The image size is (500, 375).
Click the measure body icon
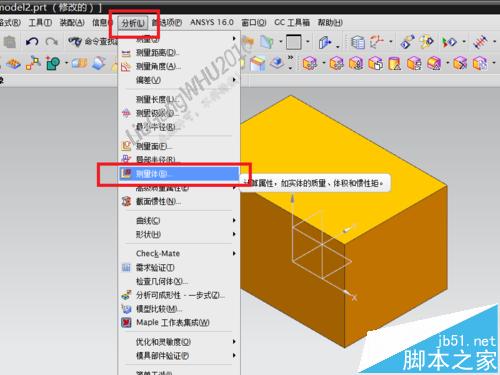tap(126, 173)
